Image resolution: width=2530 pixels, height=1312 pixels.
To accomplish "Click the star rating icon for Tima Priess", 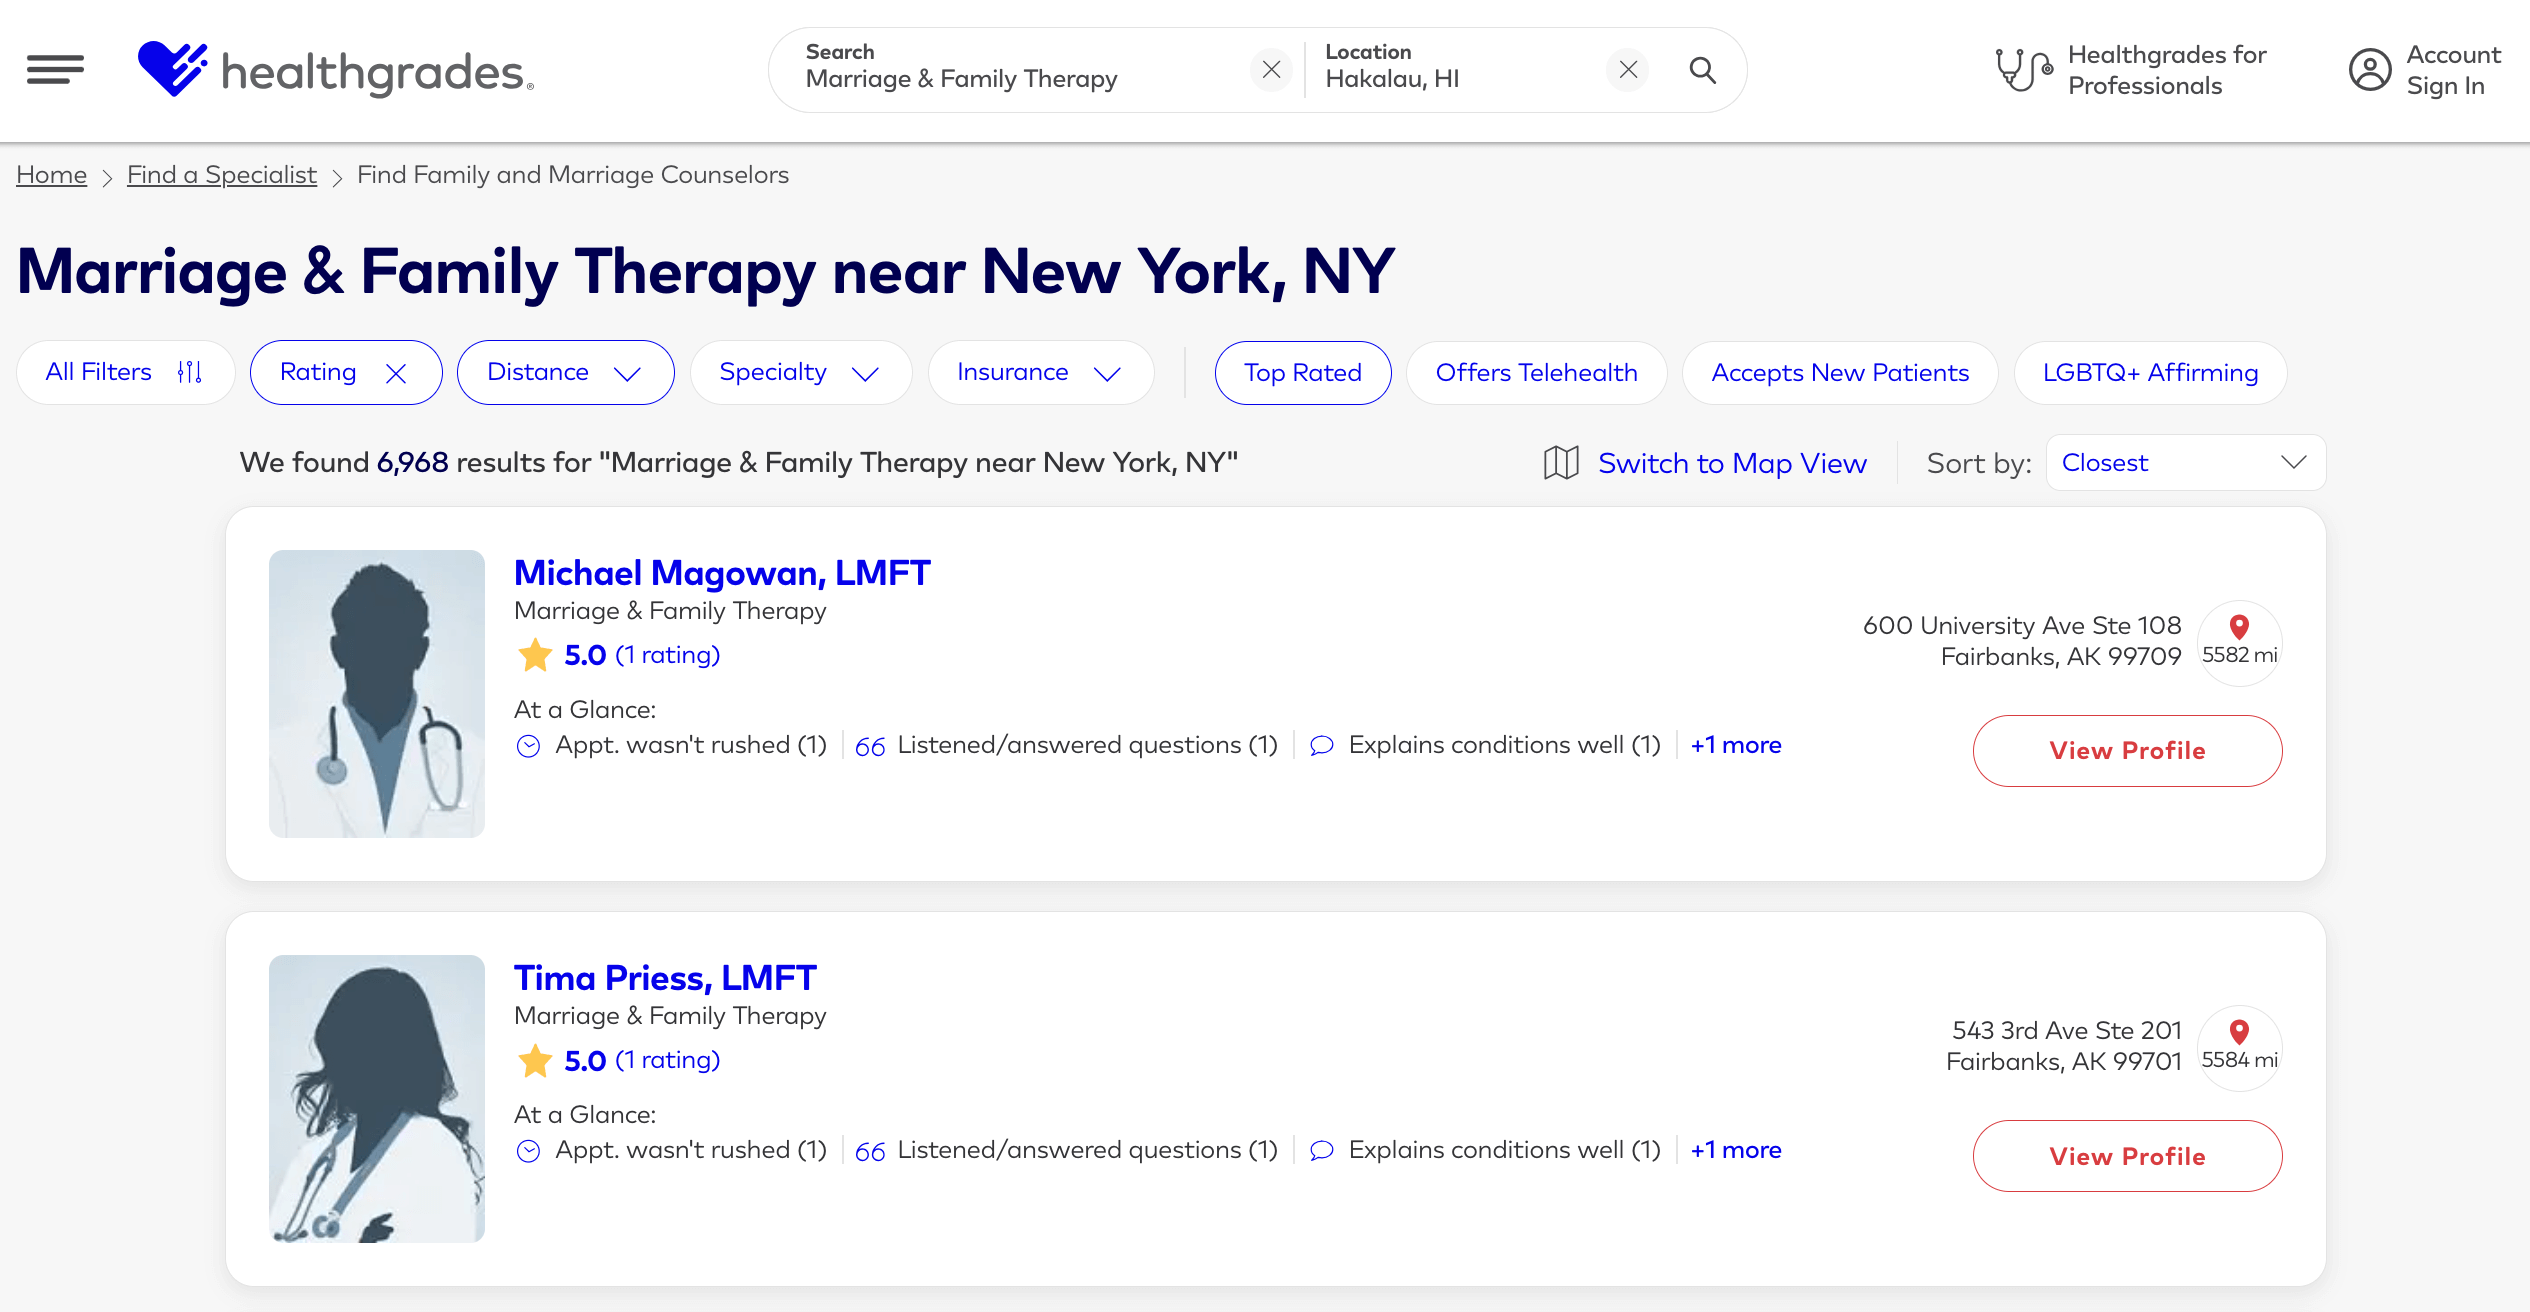I will pos(535,1060).
